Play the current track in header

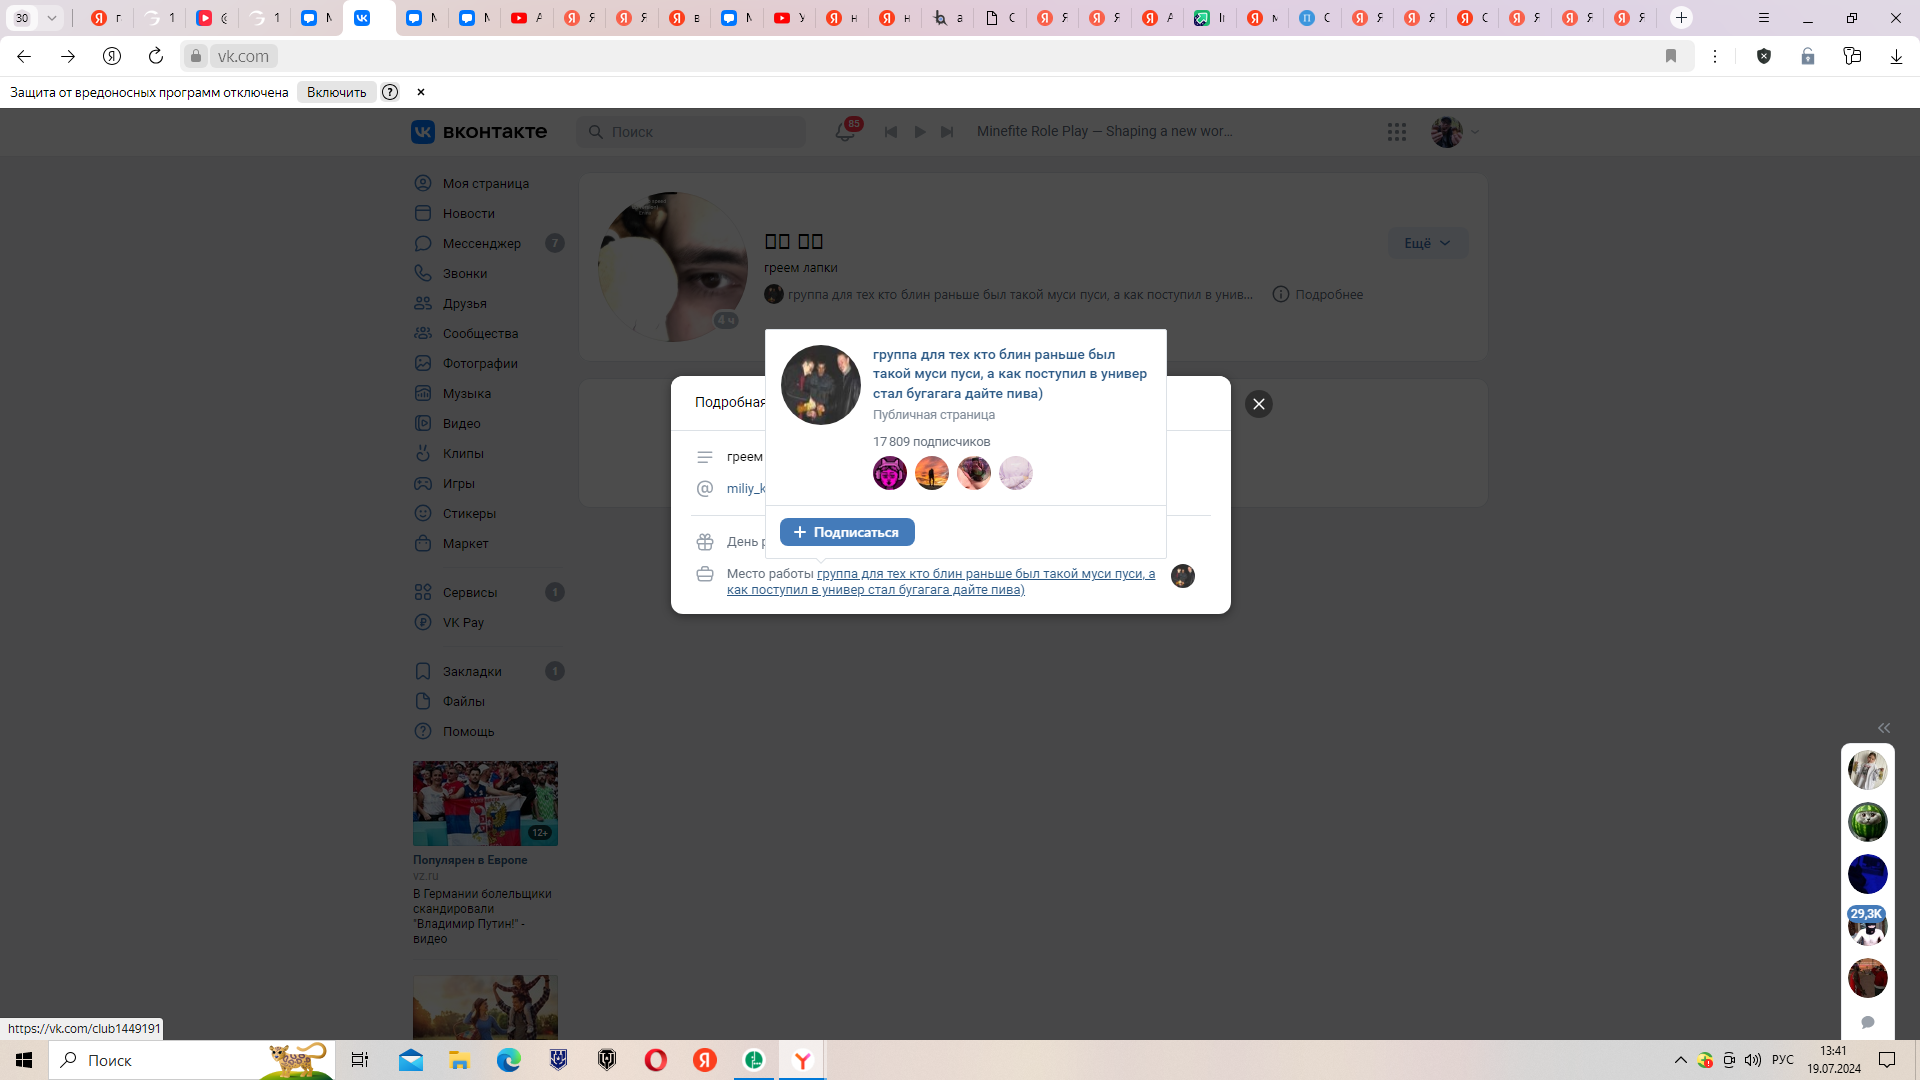919,132
